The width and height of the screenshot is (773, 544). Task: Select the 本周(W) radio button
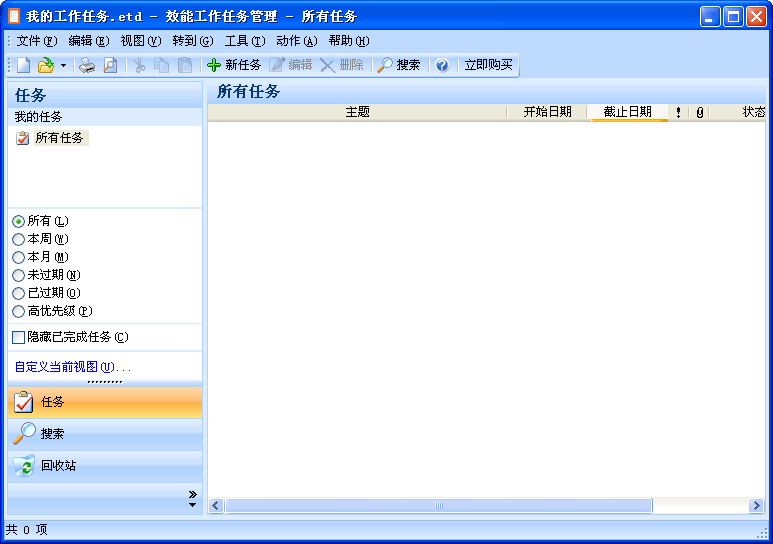18,239
